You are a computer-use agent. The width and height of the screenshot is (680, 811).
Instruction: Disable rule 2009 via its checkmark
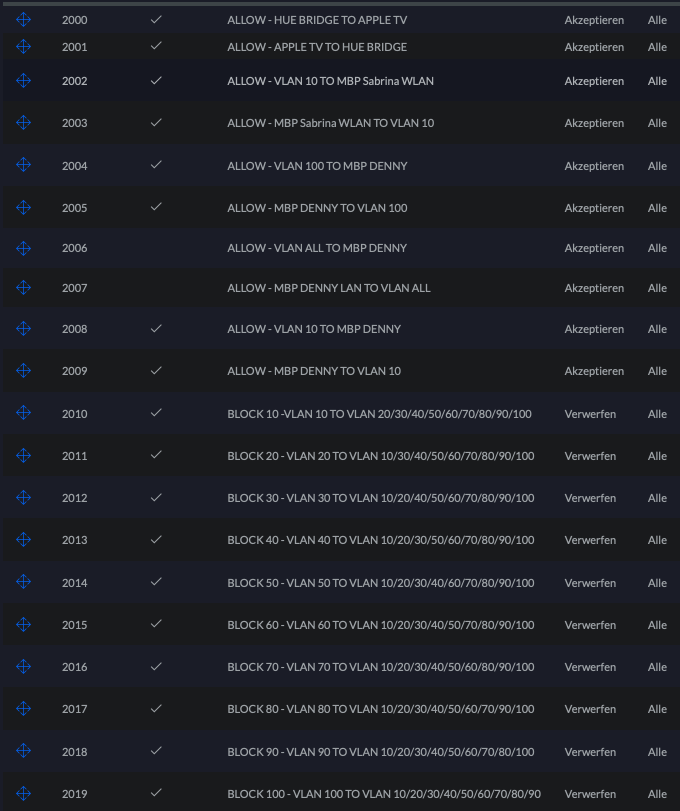156,371
